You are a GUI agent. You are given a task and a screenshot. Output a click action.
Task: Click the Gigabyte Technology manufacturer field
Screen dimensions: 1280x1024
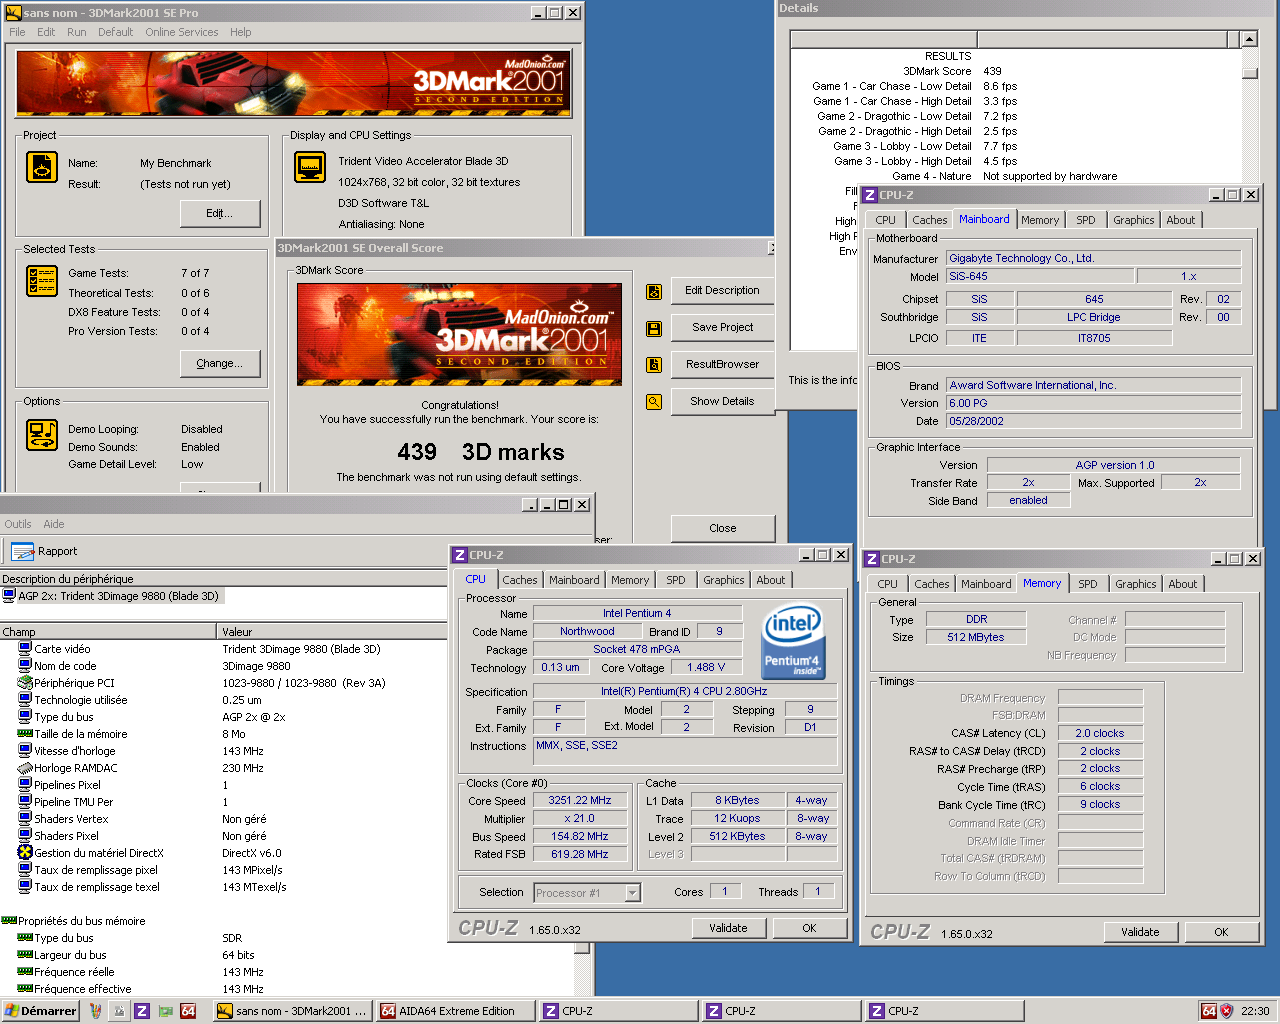click(1093, 258)
